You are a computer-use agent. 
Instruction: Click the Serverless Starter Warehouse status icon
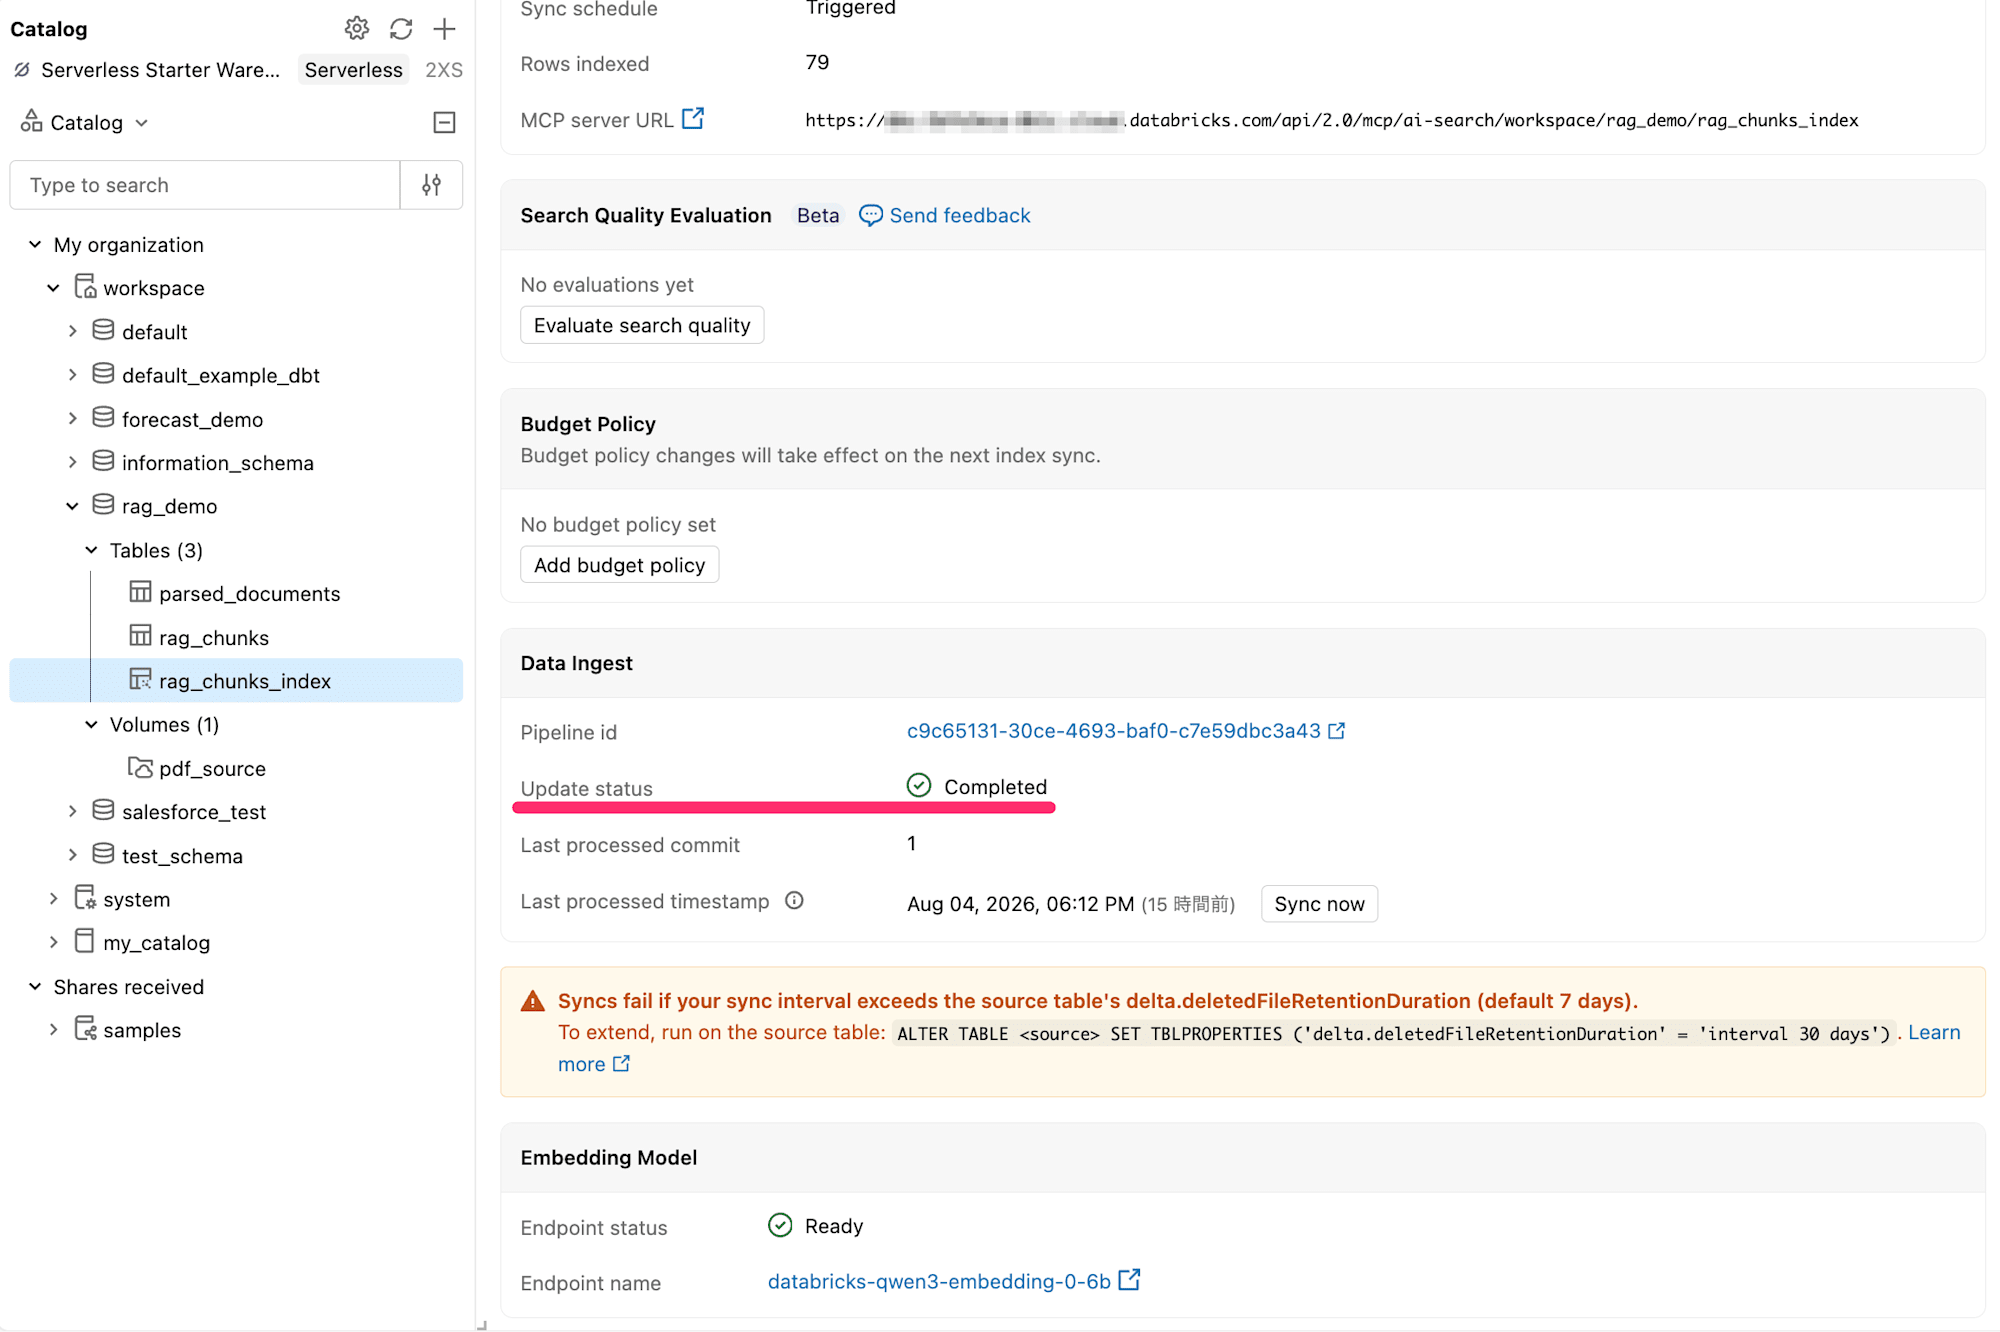pos(22,70)
